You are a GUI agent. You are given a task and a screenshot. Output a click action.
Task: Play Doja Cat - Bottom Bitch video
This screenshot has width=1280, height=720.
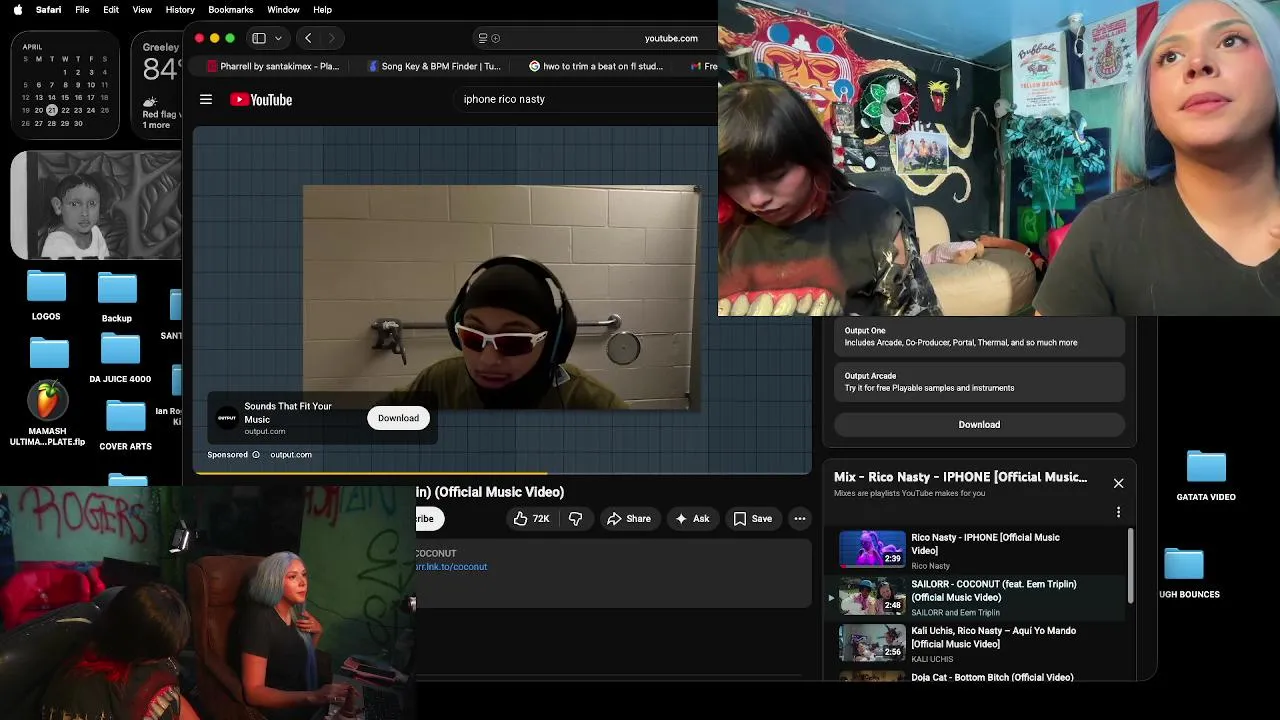(x=979, y=677)
